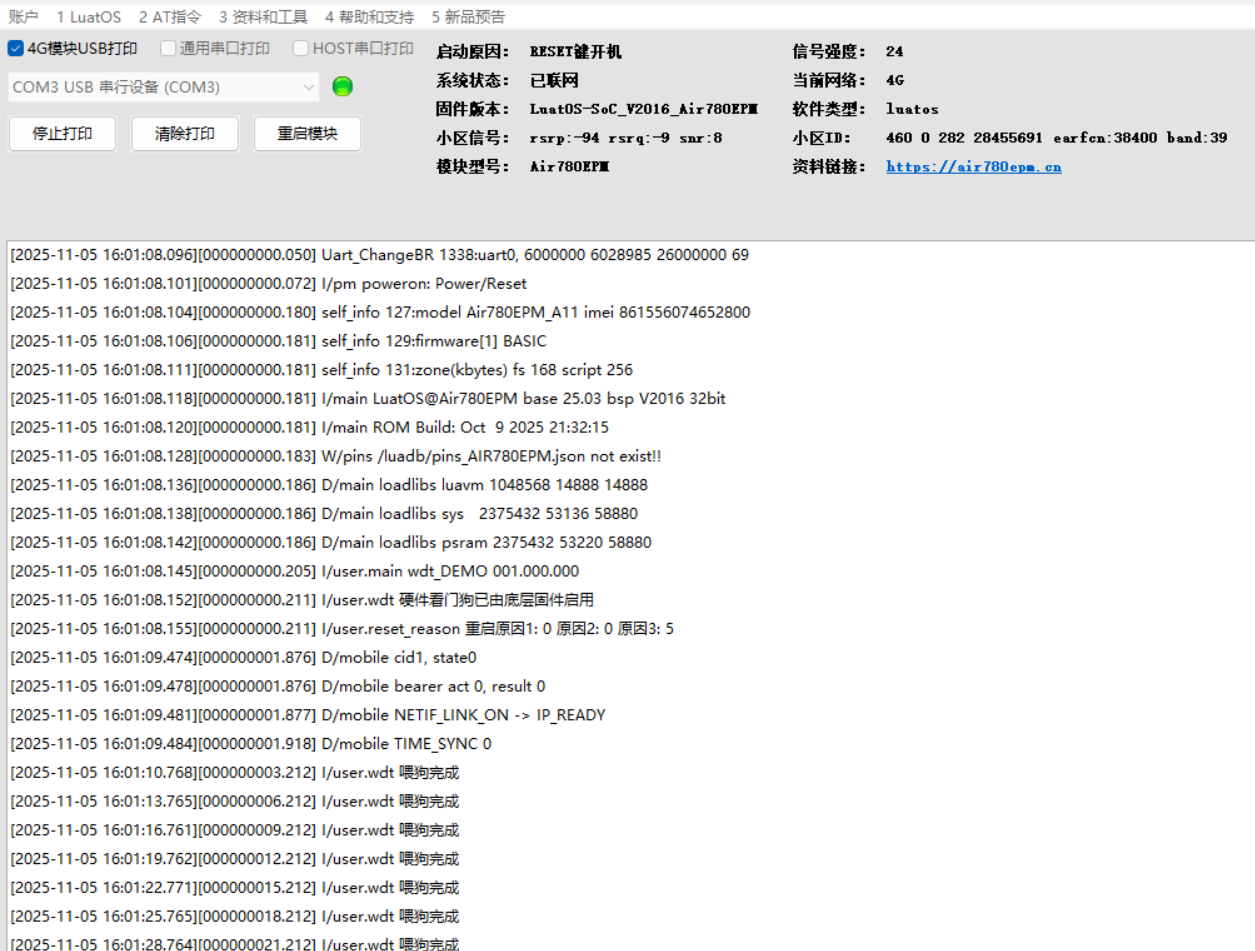
Task: Open the 2 AT指令 menu
Action: [169, 17]
